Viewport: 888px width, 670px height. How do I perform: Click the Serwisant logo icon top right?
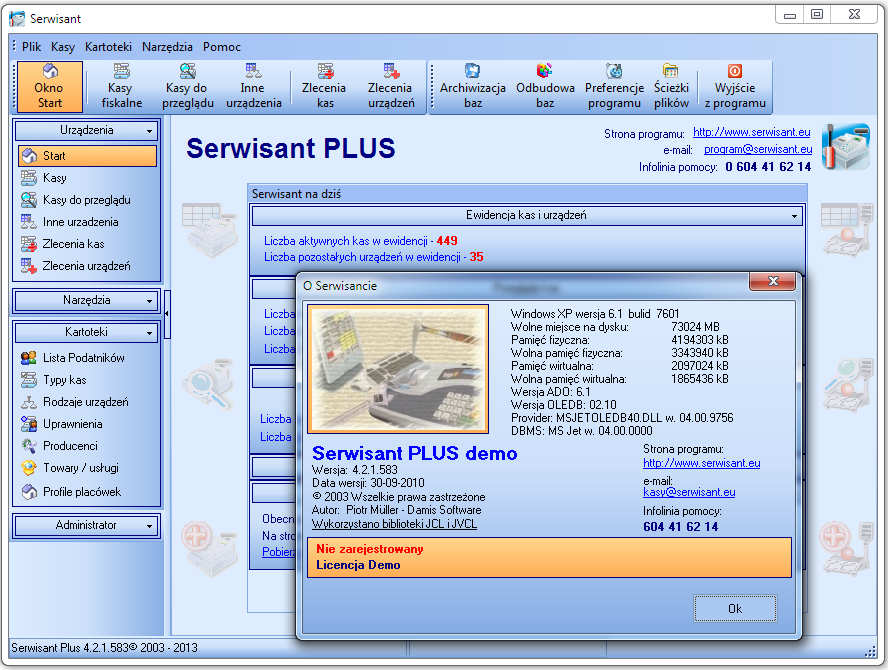pyautogui.click(x=846, y=147)
